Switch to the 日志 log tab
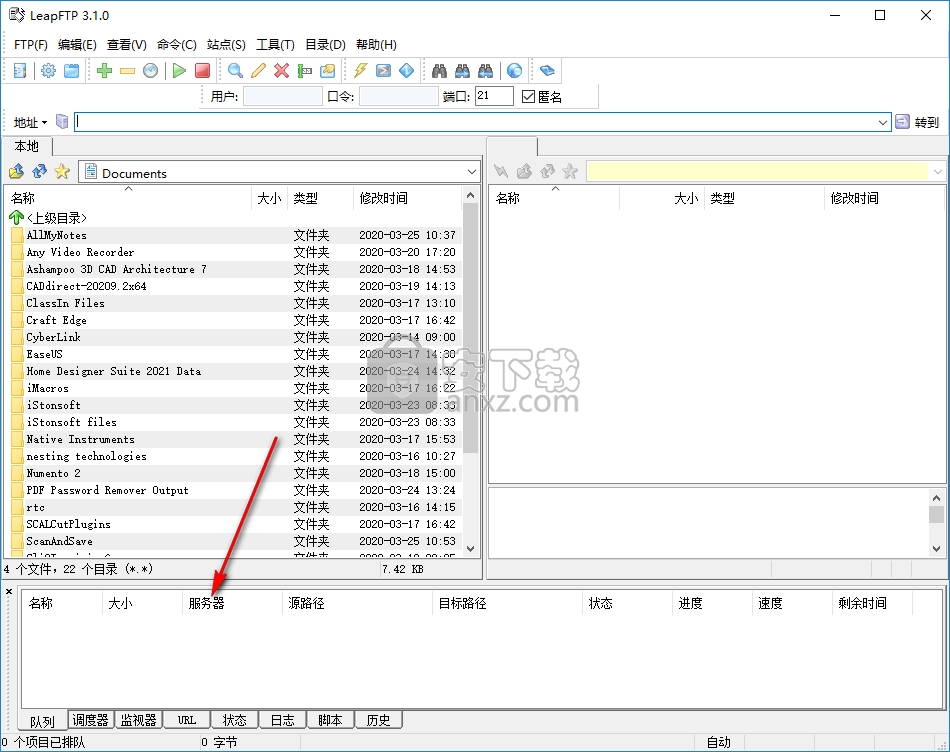The width and height of the screenshot is (950, 752). click(x=283, y=720)
